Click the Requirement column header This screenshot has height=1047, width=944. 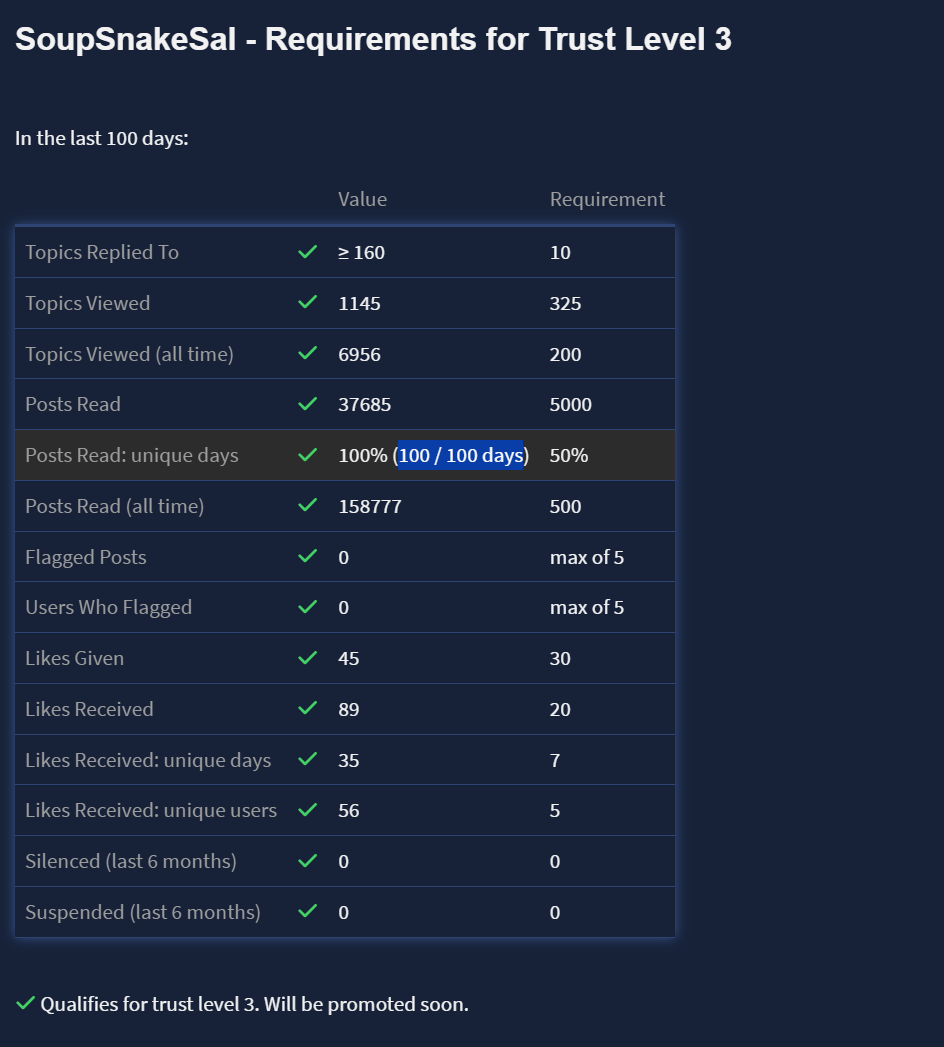coord(607,199)
